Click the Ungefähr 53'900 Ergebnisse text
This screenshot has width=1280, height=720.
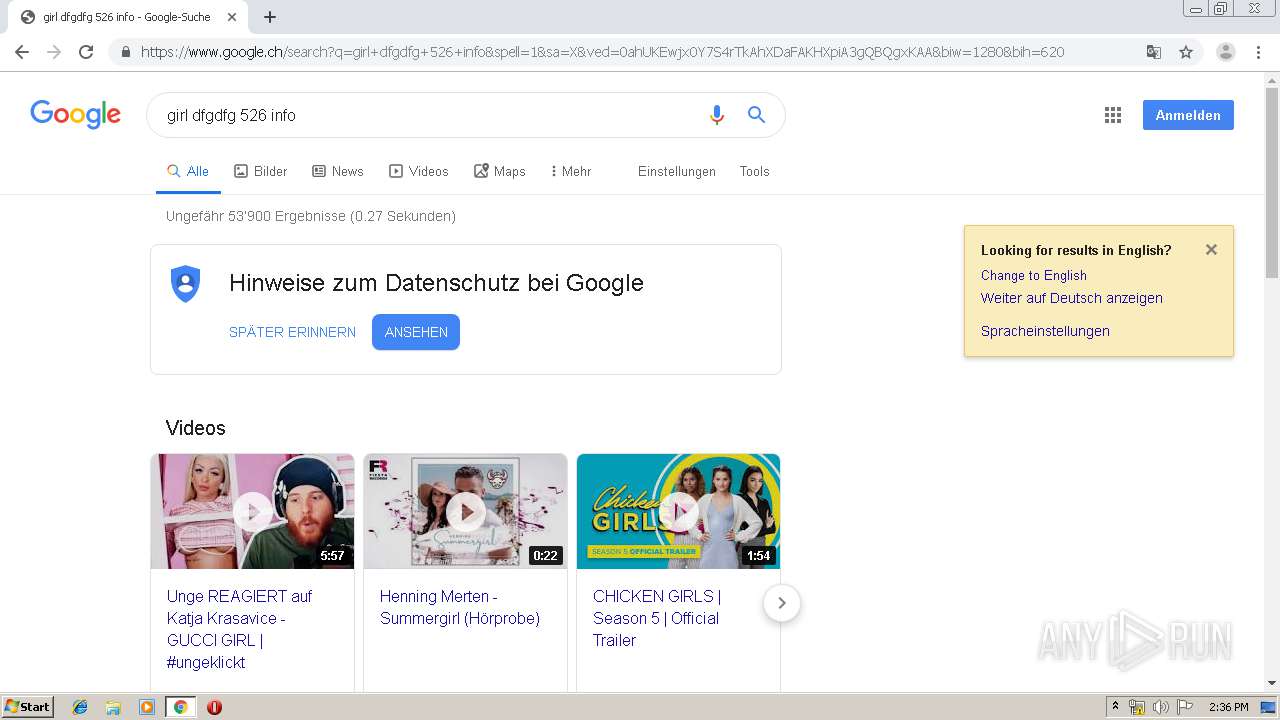(x=311, y=216)
